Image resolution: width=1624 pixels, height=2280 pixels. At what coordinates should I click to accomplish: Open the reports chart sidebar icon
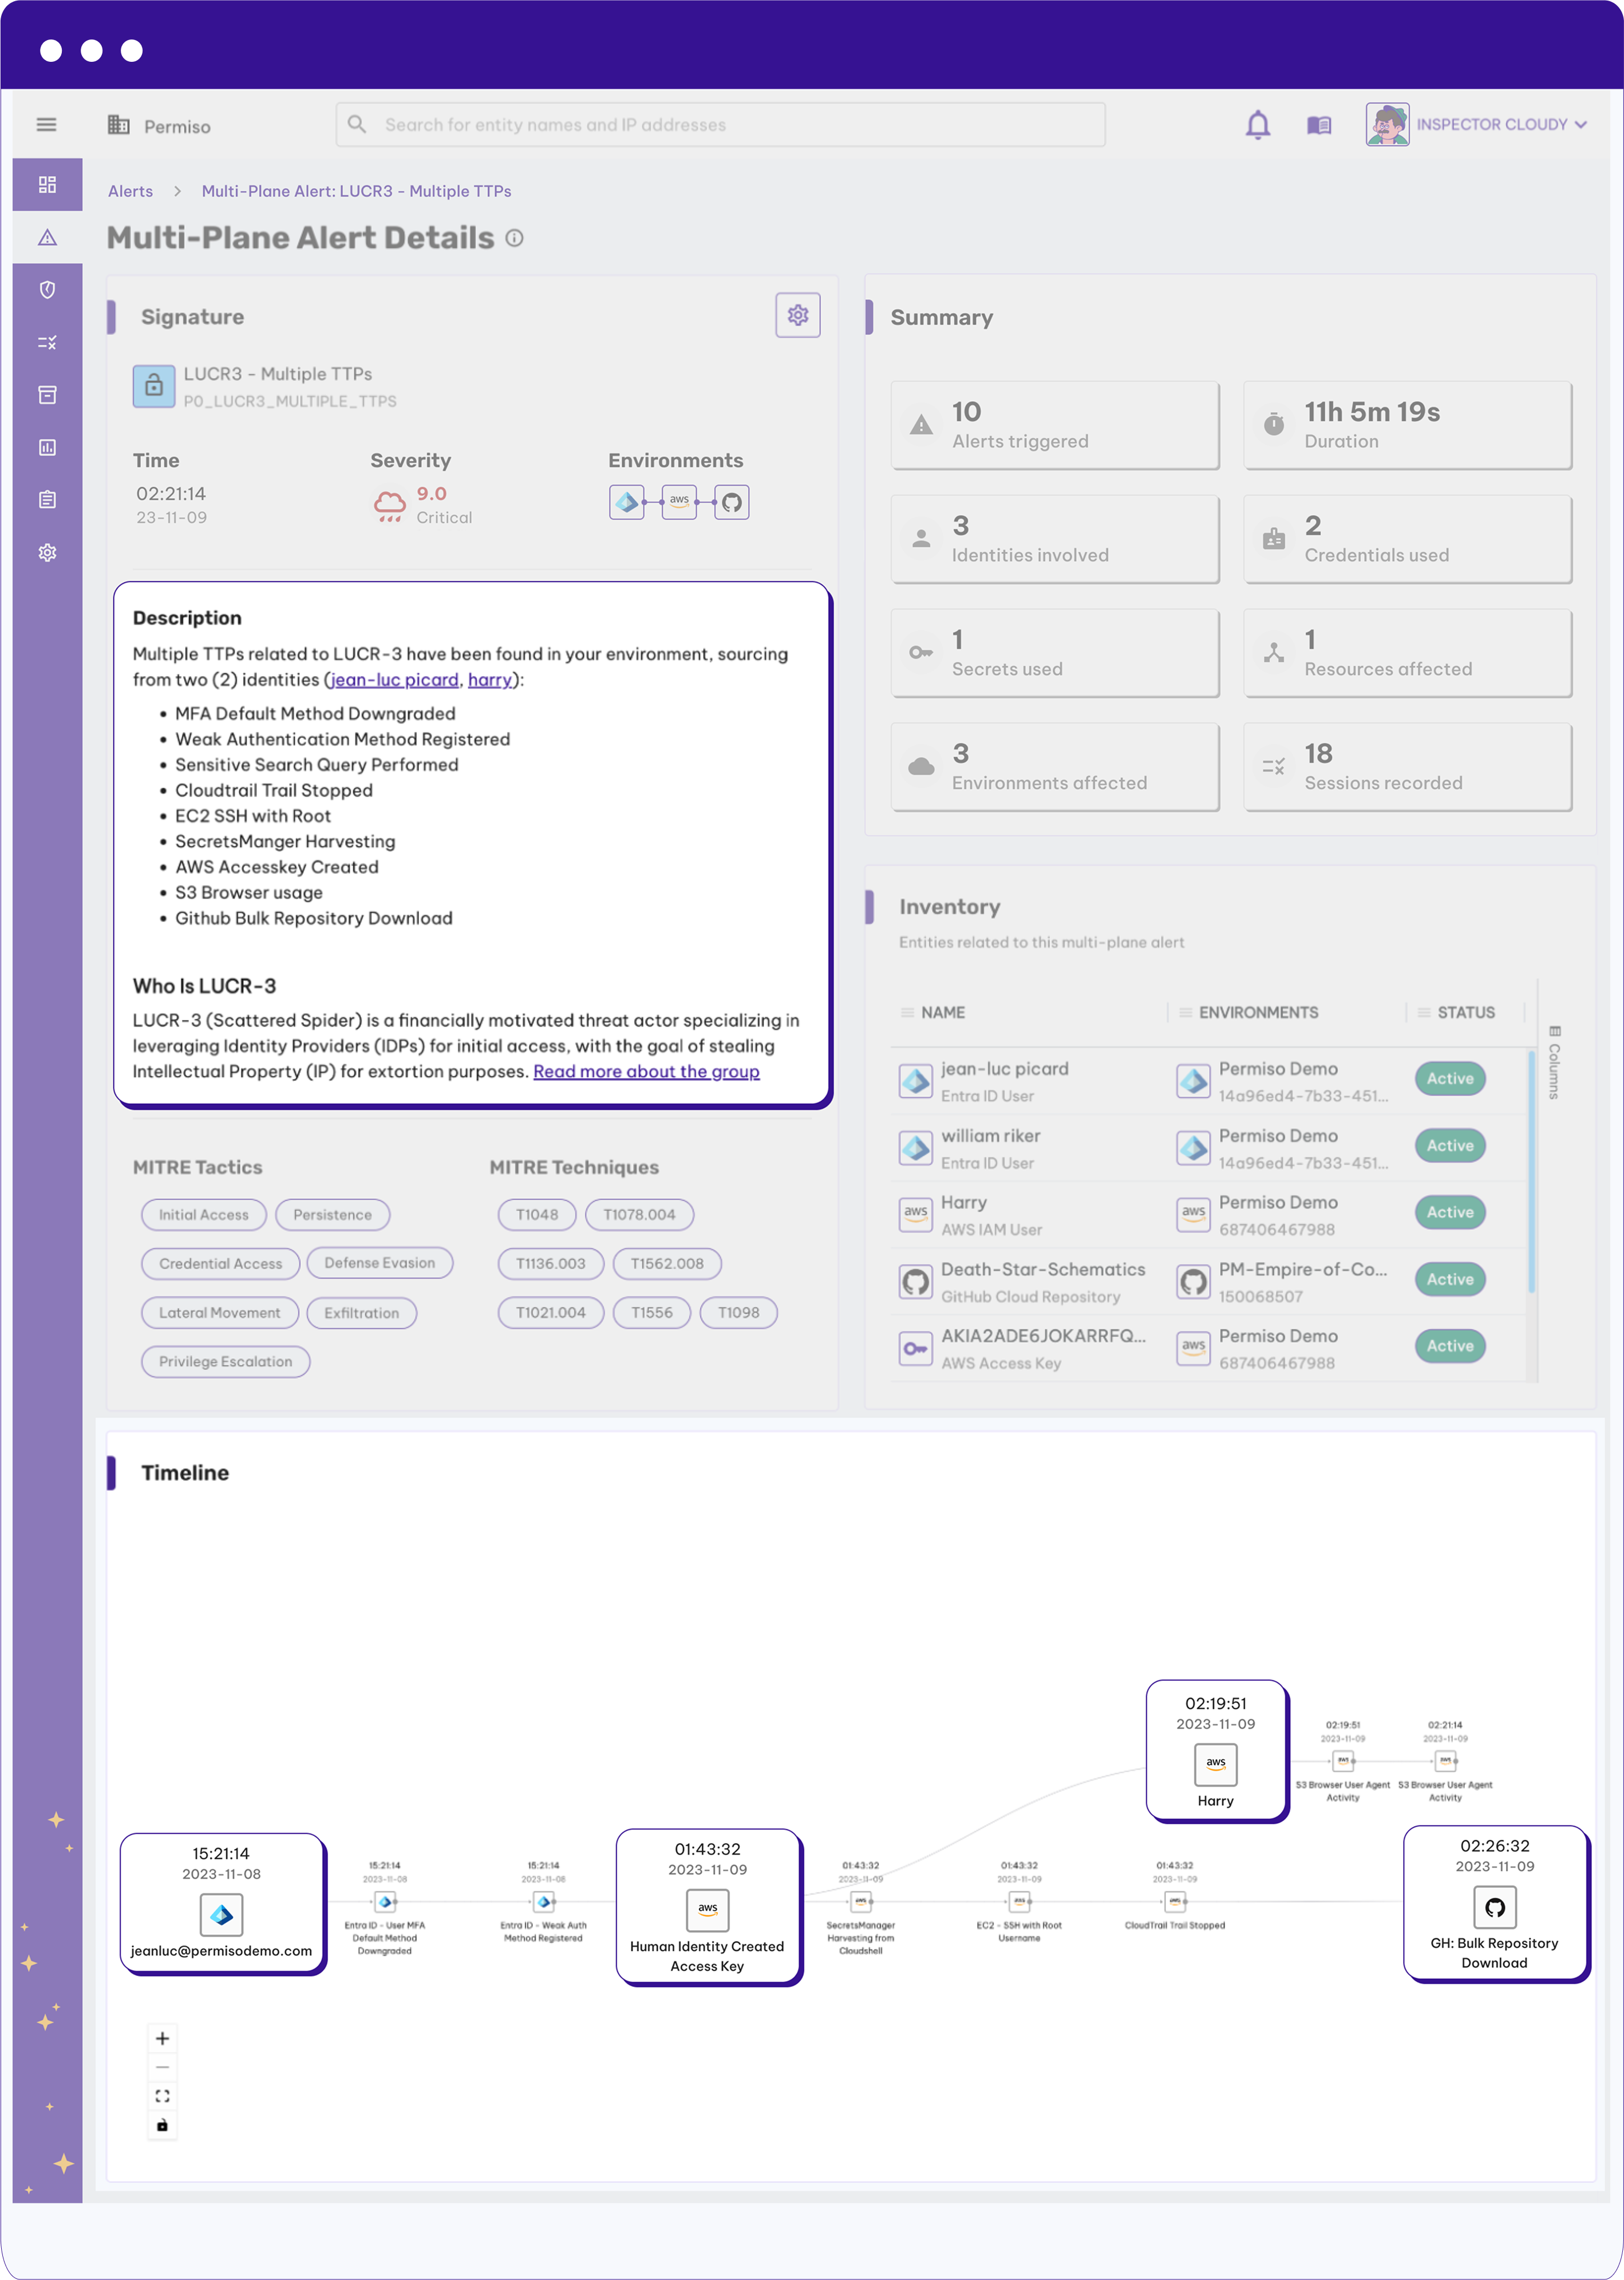(x=47, y=447)
